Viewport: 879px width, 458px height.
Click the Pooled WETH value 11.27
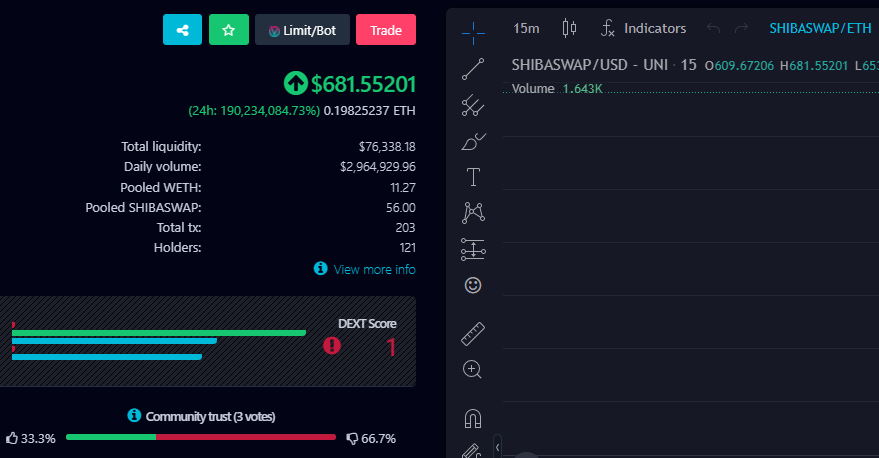403,187
